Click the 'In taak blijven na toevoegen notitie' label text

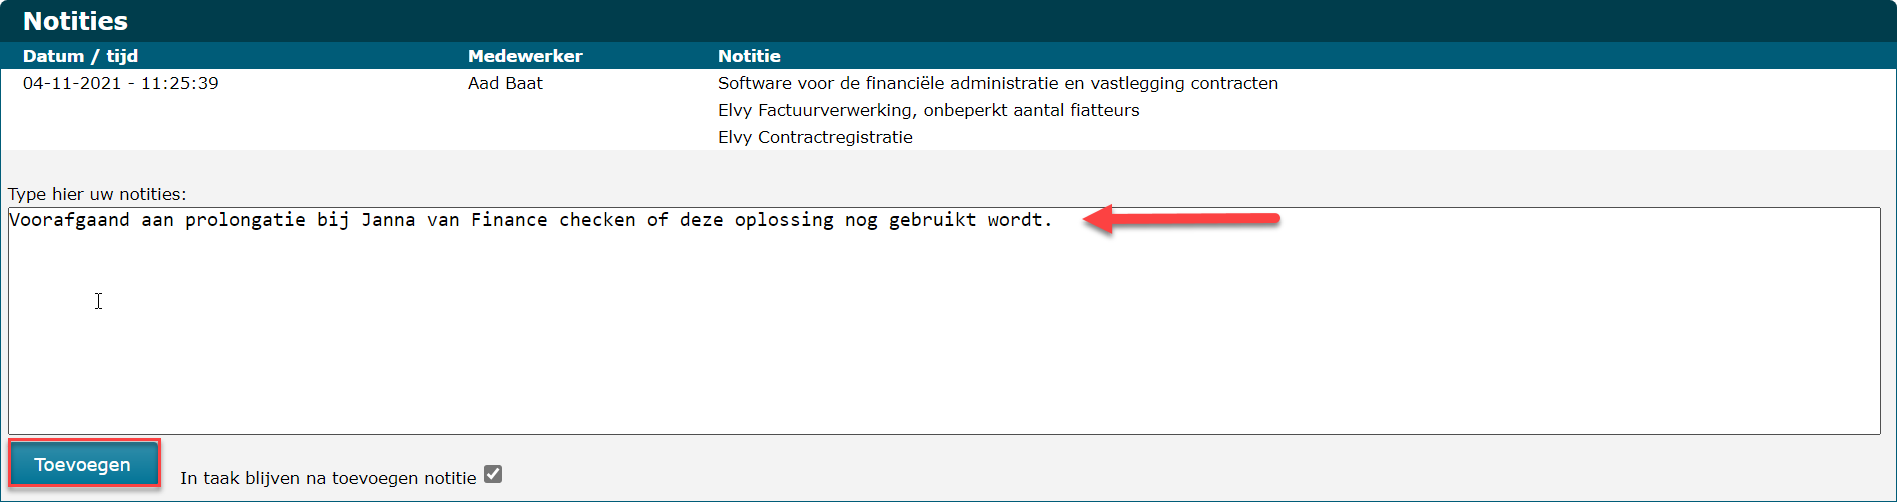(x=328, y=478)
